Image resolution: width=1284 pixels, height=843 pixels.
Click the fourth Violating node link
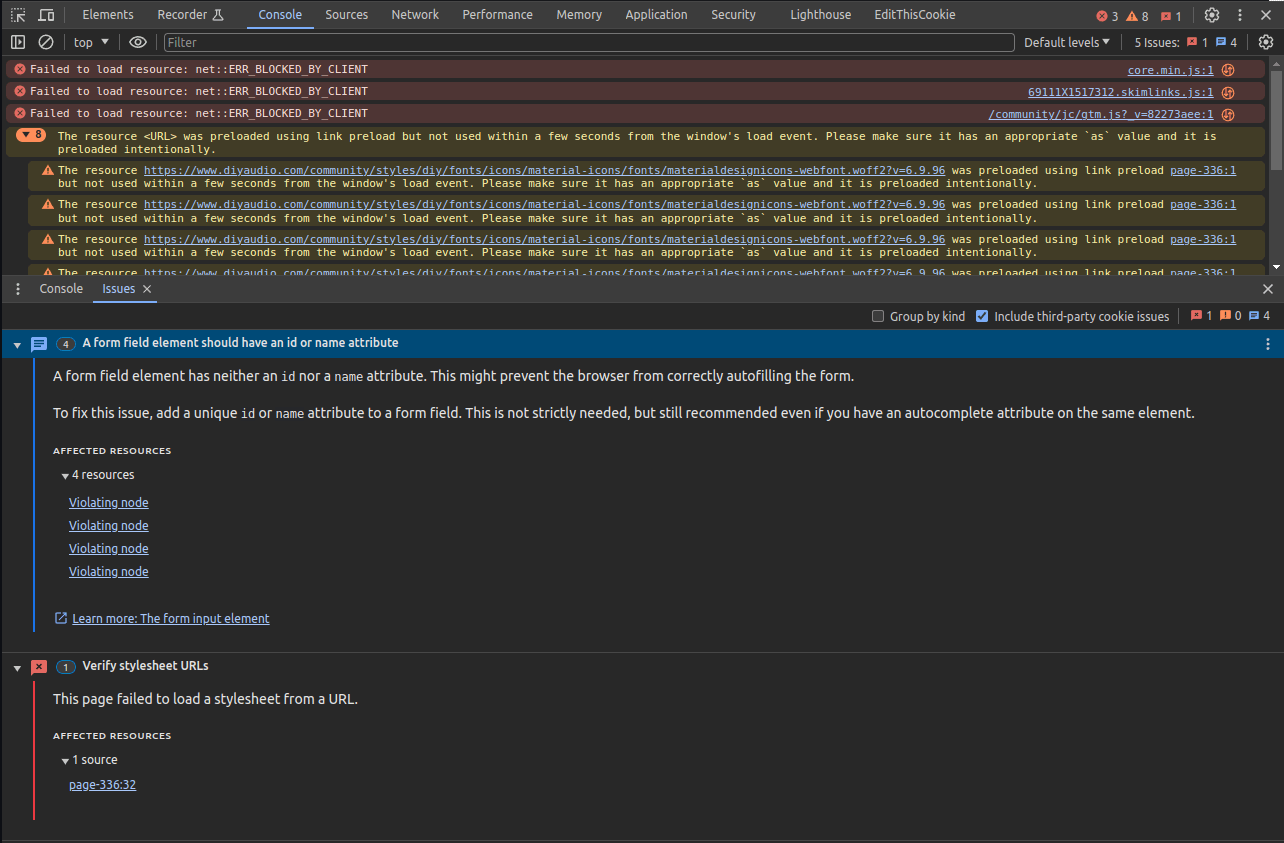pos(108,572)
